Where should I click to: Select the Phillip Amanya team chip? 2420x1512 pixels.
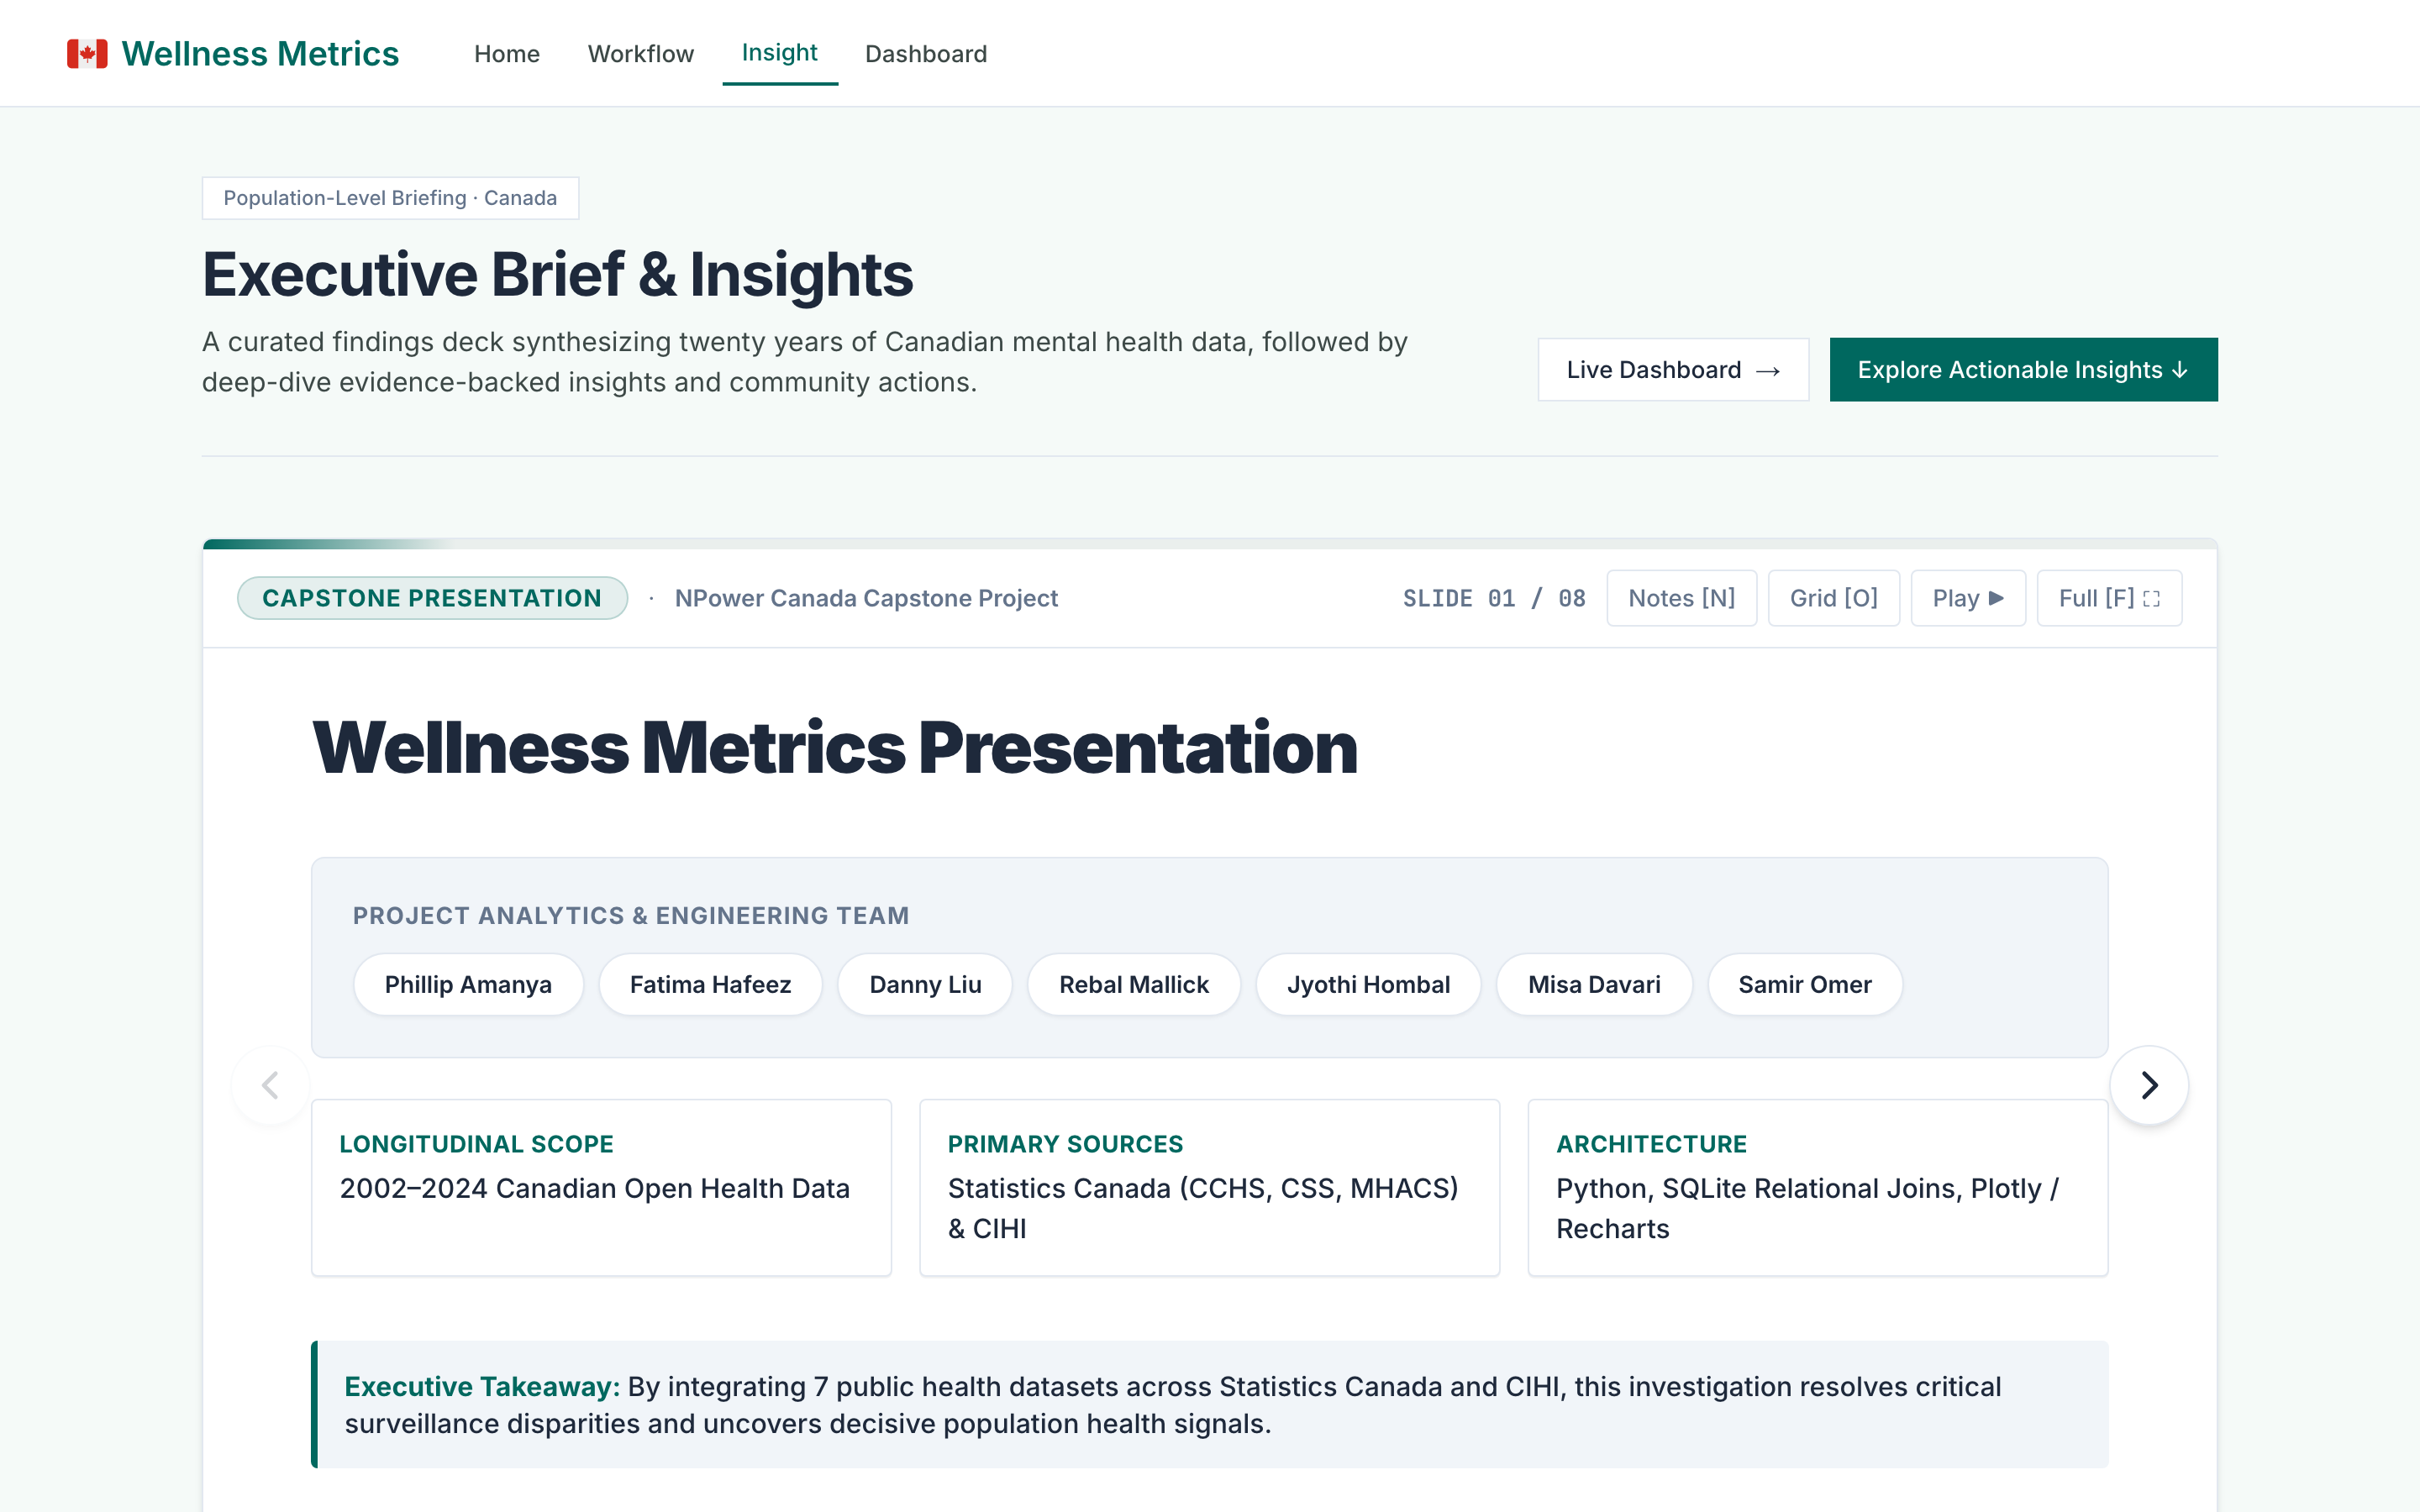pyautogui.click(x=468, y=985)
